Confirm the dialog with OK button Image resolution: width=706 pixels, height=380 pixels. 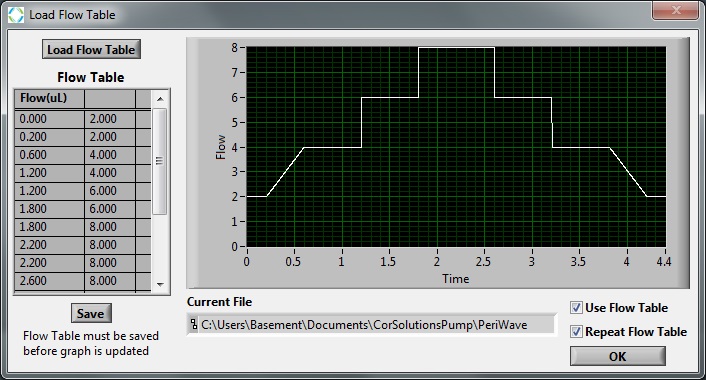pyautogui.click(x=617, y=356)
